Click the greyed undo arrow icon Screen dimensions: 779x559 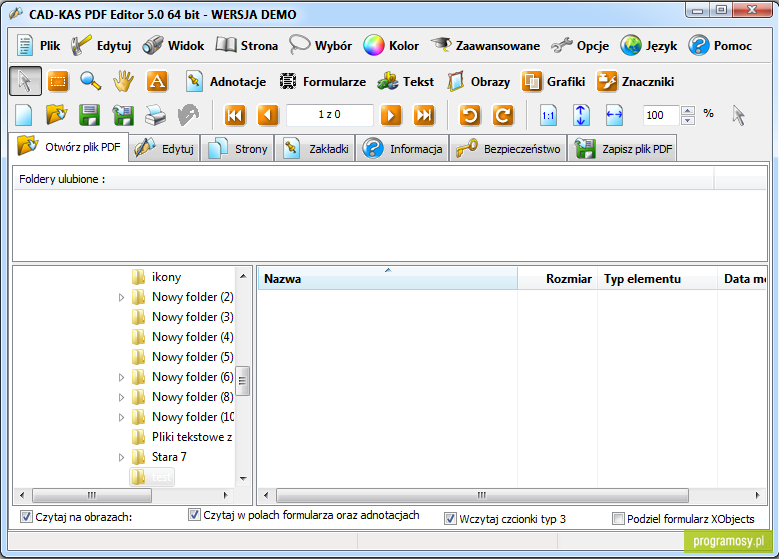(188, 115)
